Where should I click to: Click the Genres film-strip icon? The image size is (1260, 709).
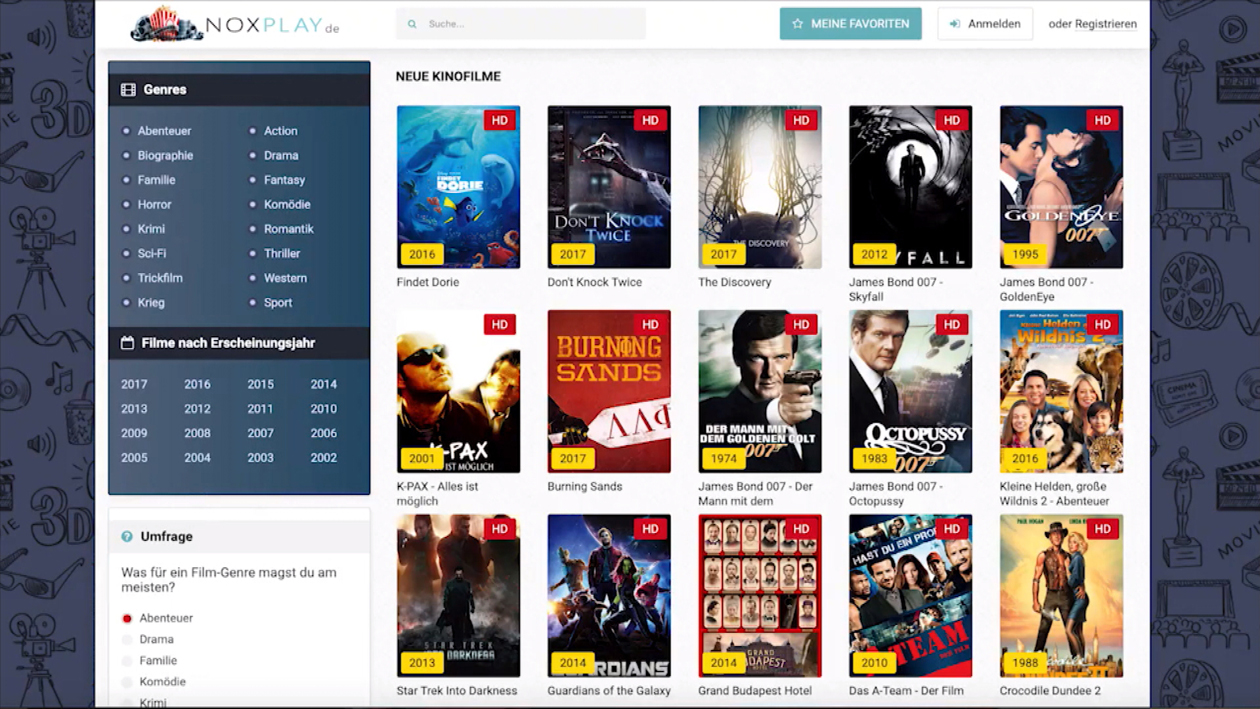(x=128, y=90)
